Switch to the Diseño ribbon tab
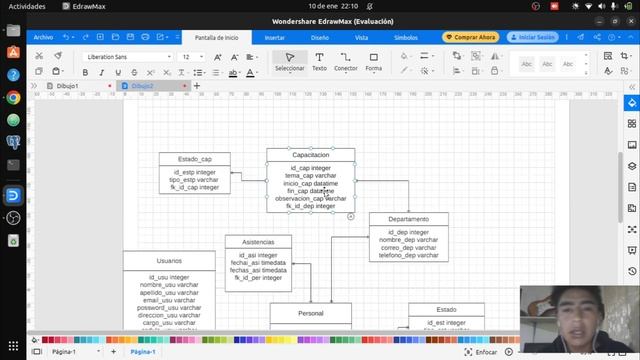Image resolution: width=640 pixels, height=360 pixels. click(x=320, y=38)
